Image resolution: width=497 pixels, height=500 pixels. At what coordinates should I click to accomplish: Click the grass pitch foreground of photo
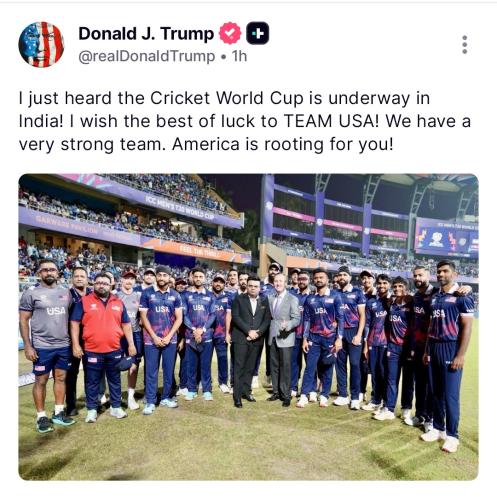pos(248,453)
